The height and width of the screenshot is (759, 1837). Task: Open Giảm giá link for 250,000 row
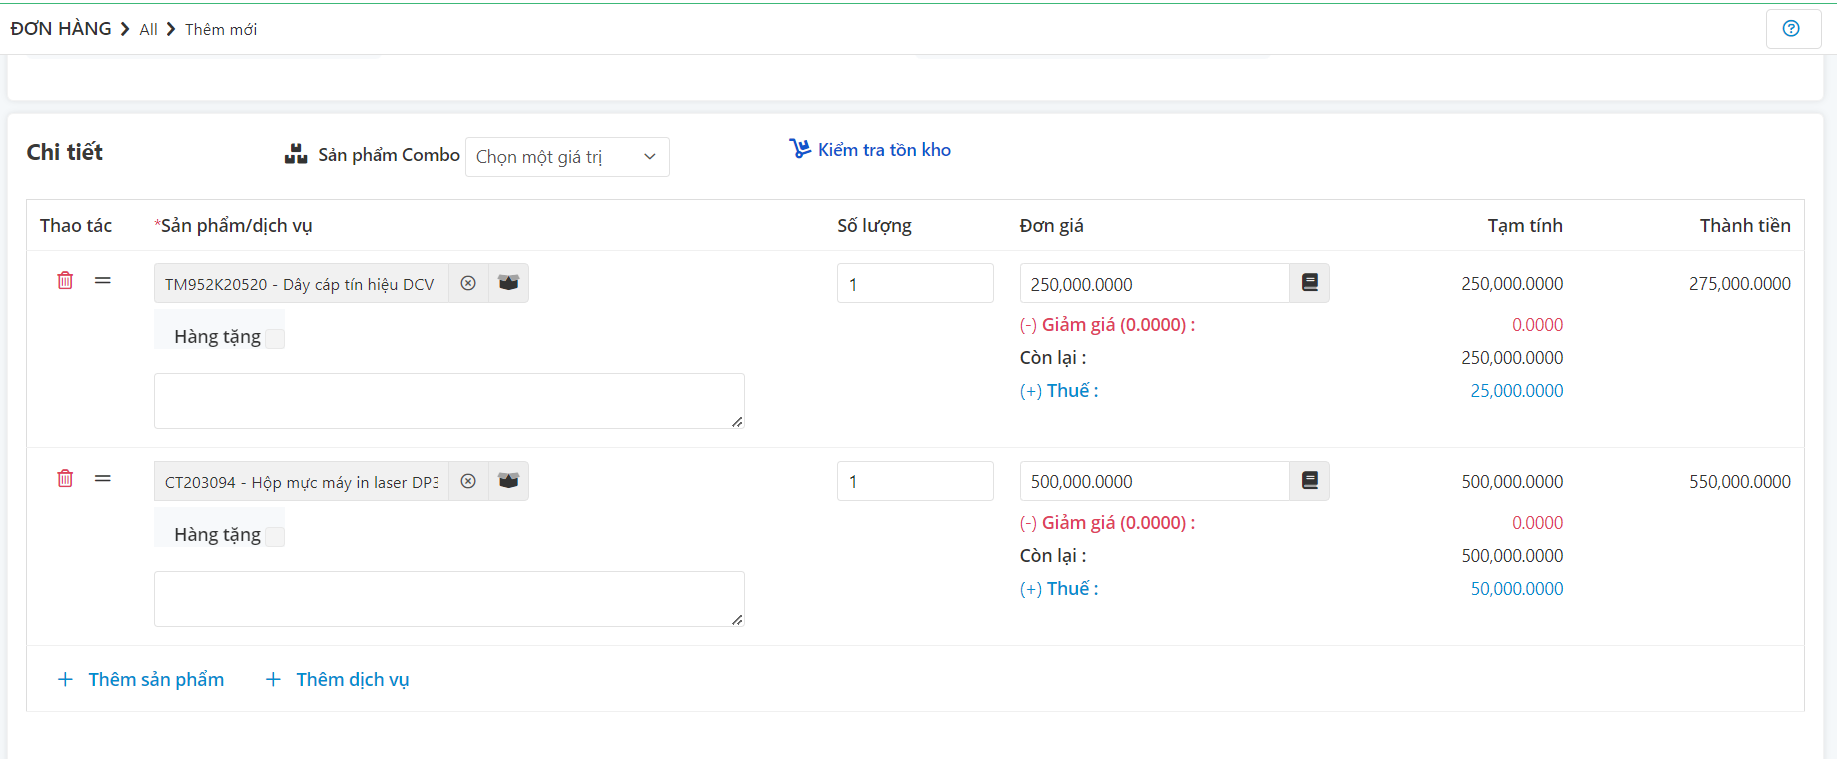point(1107,325)
